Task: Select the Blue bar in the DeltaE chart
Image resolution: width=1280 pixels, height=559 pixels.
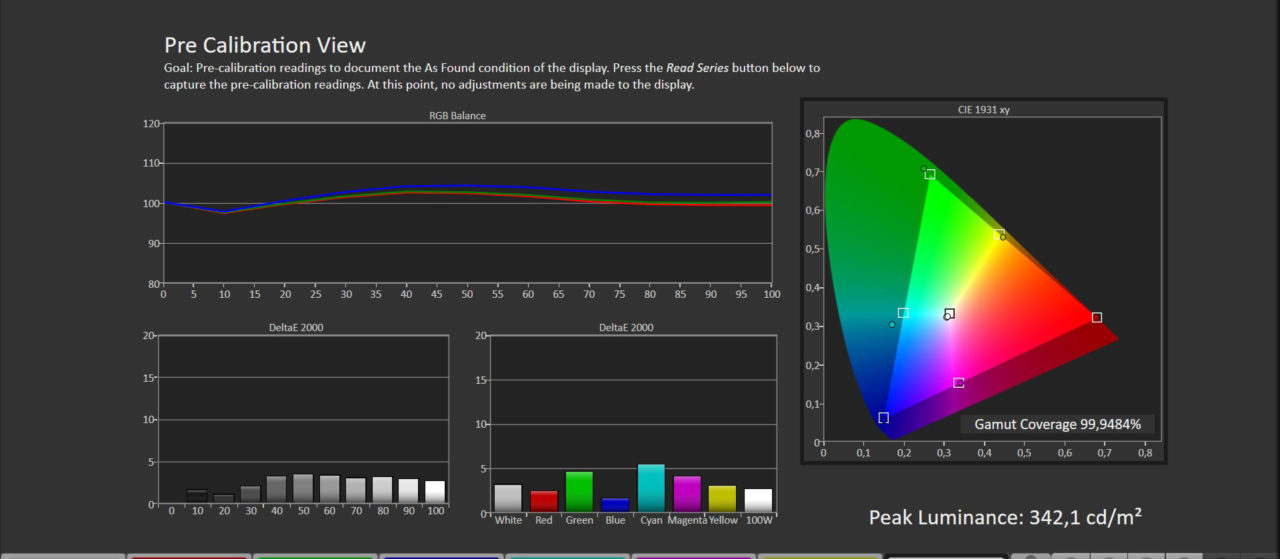Action: tap(615, 506)
